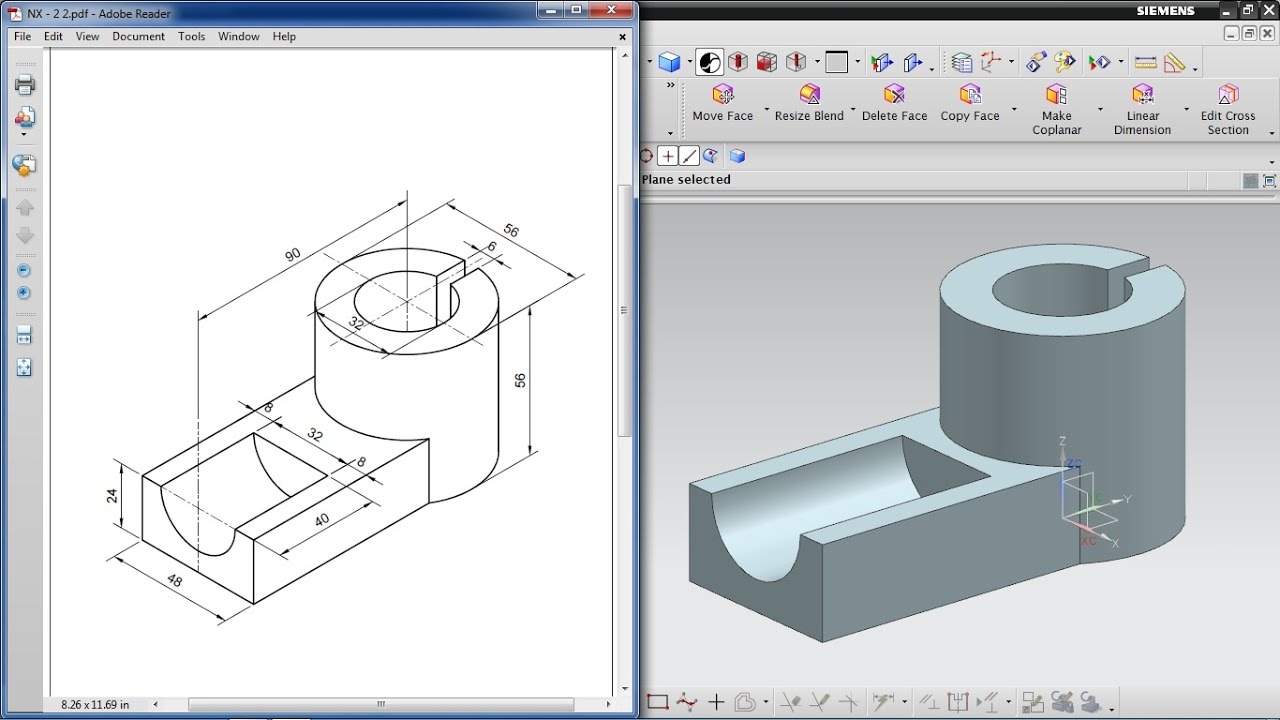Viewport: 1280px width, 720px height.
Task: Toggle the Point on Face snap option
Action: [x=711, y=156]
